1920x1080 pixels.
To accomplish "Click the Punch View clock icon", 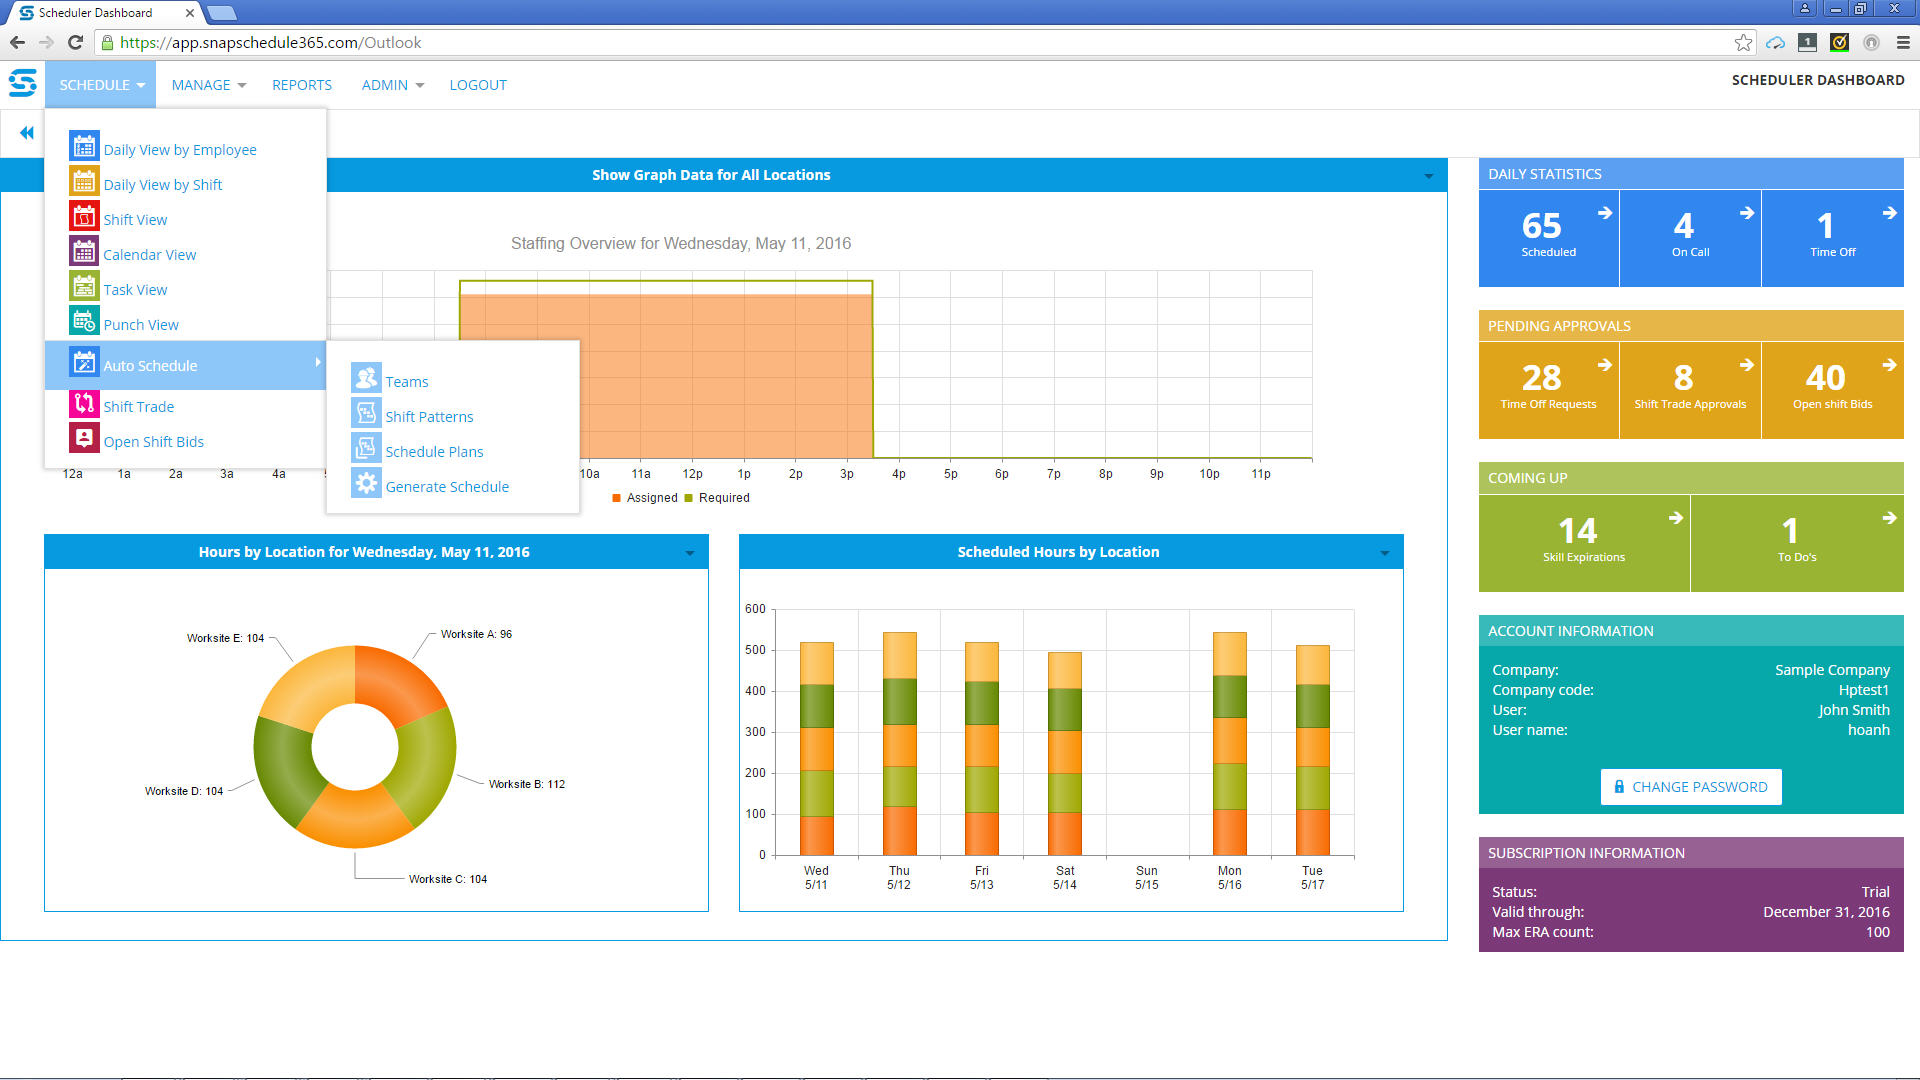I will 84,321.
